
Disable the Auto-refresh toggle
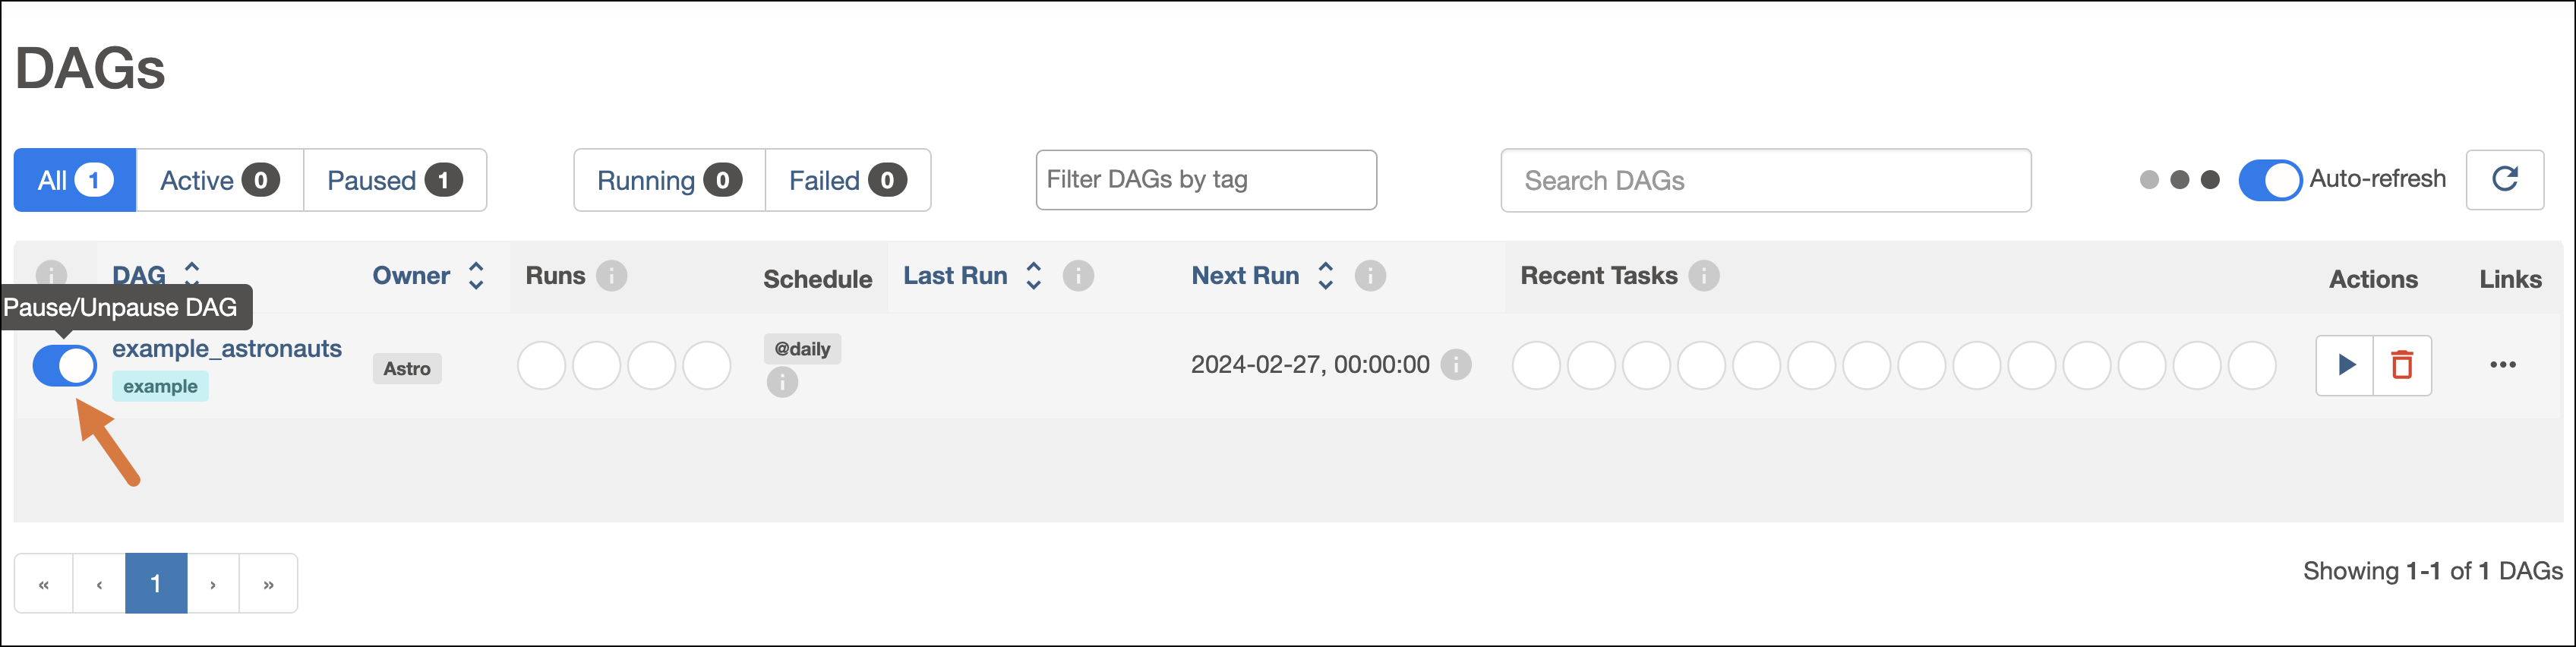pyautogui.click(x=2271, y=179)
